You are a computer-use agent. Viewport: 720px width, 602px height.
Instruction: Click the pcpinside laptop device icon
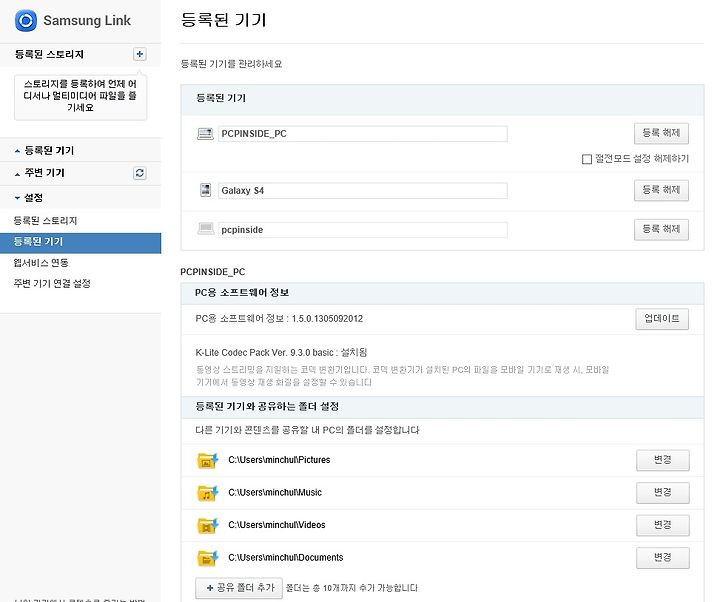205,229
